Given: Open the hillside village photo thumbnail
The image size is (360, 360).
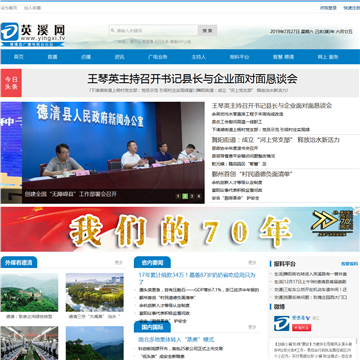Looking at the screenshot, I should 29,293.
